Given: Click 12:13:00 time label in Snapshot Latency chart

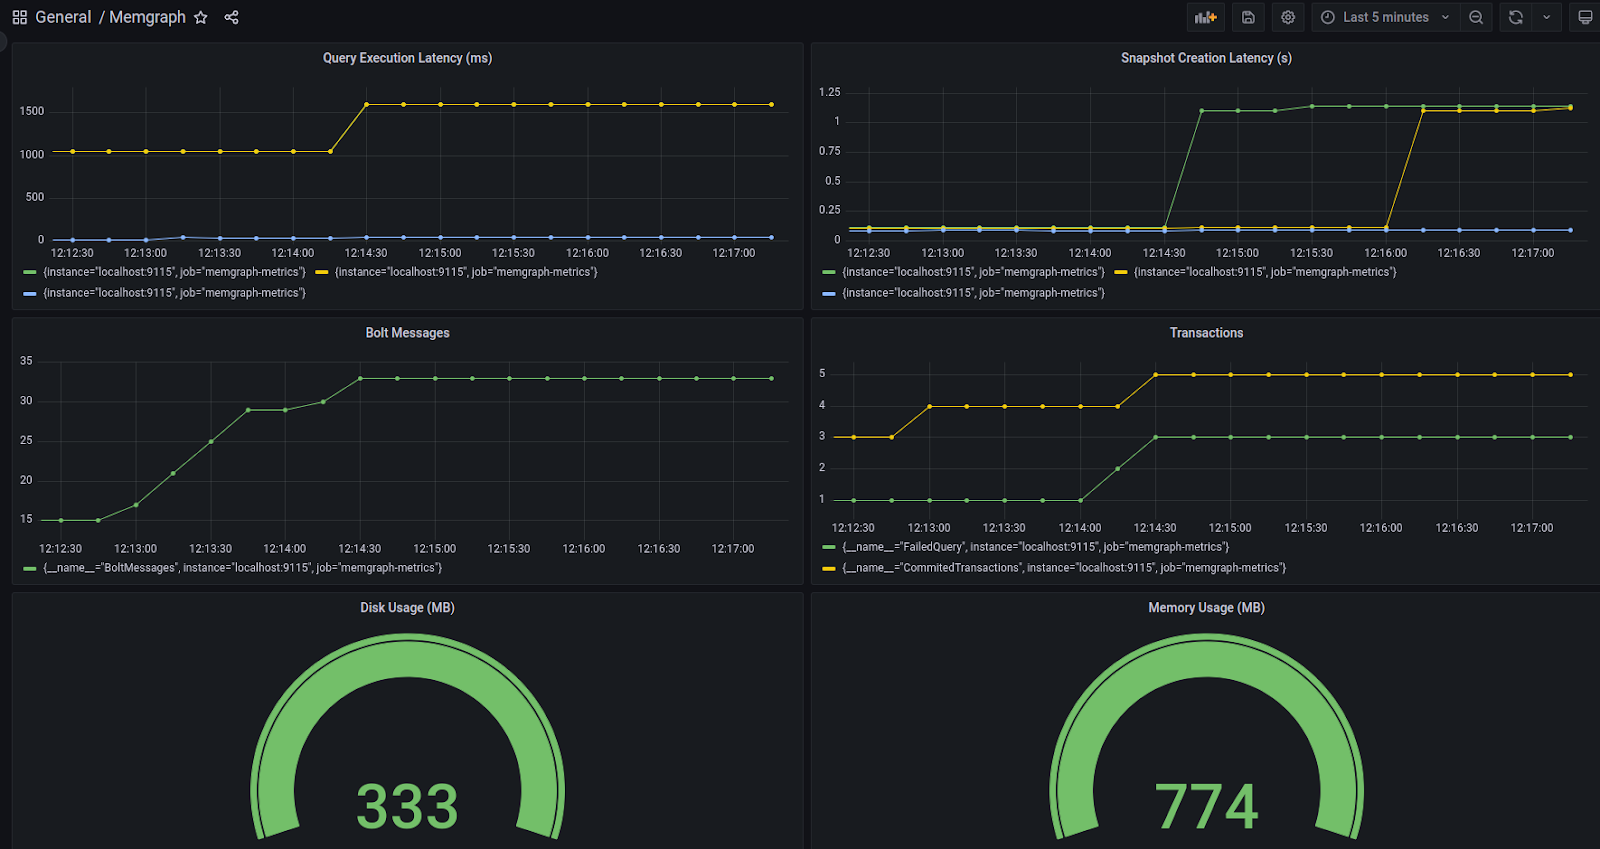Looking at the screenshot, I should (942, 253).
